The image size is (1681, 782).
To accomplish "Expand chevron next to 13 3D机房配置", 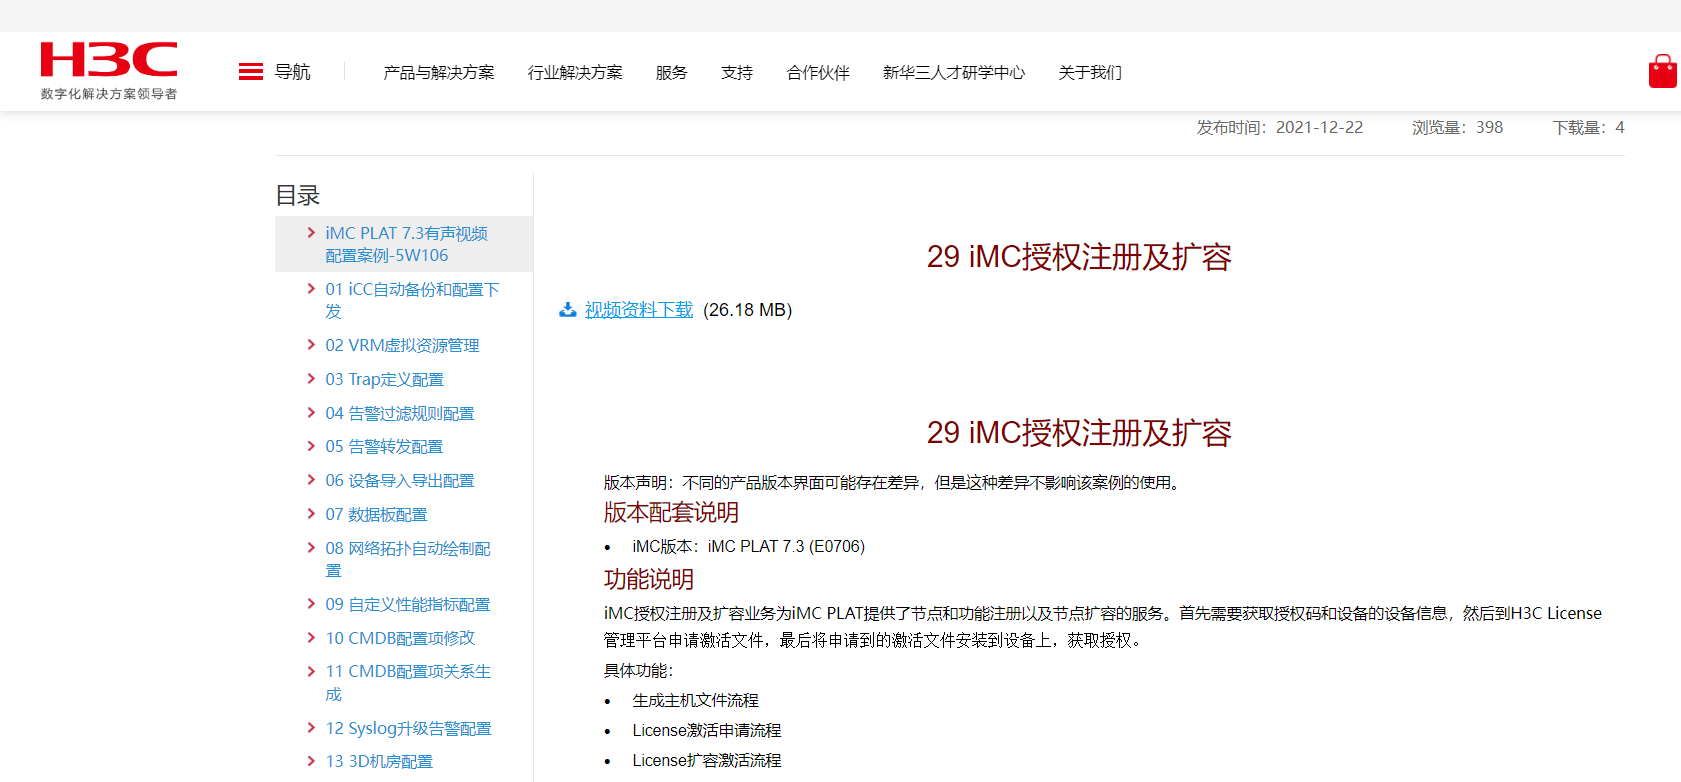I will (x=311, y=761).
